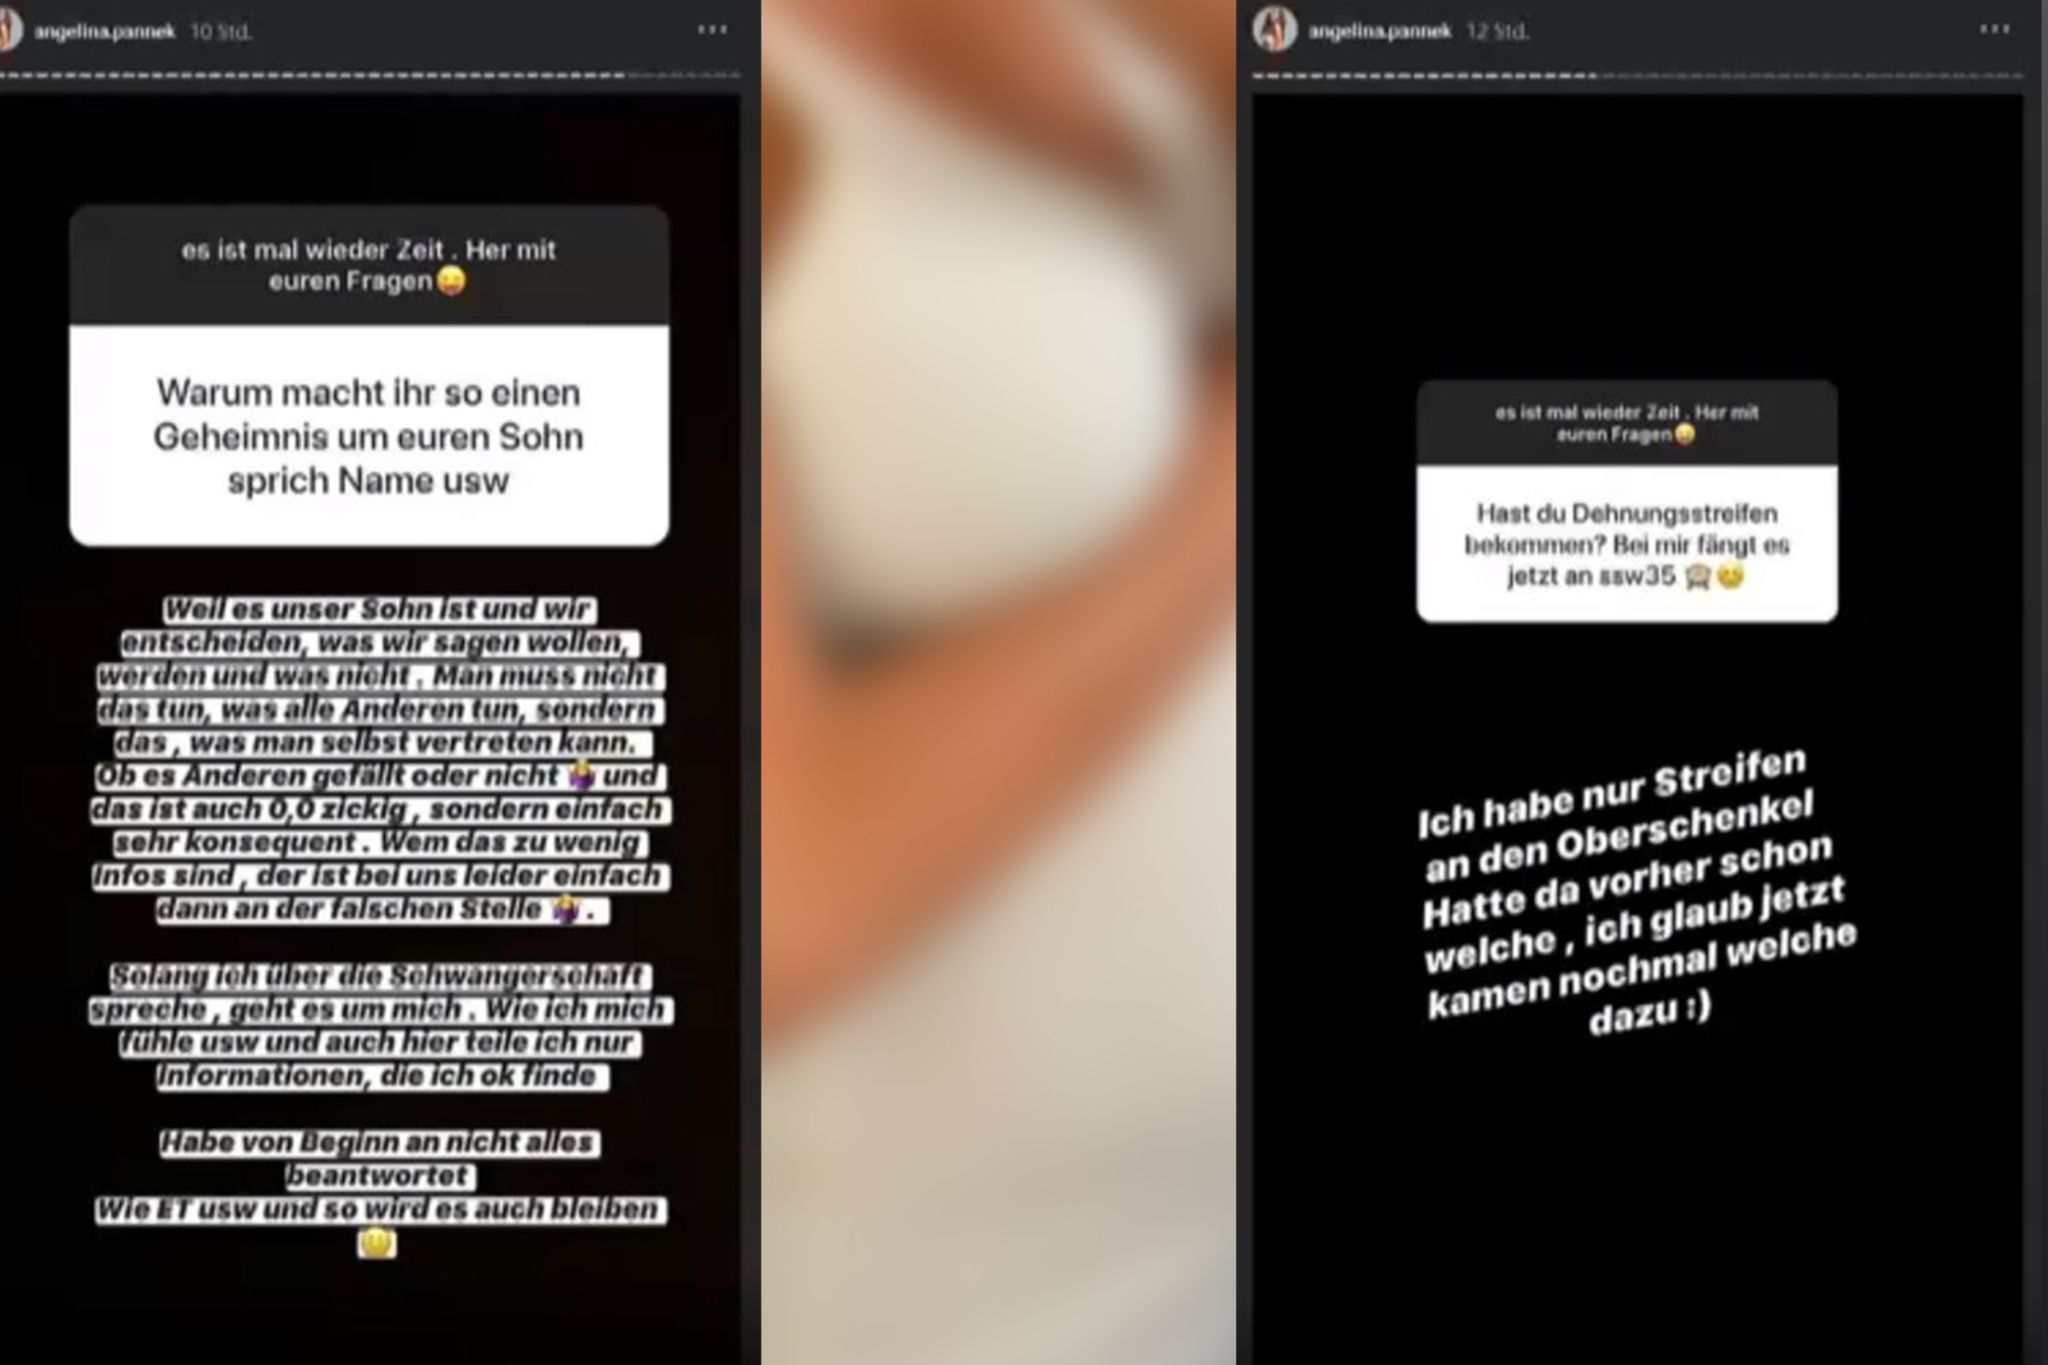Open angelina.pannek username in the 10 Std. story

click(x=105, y=32)
